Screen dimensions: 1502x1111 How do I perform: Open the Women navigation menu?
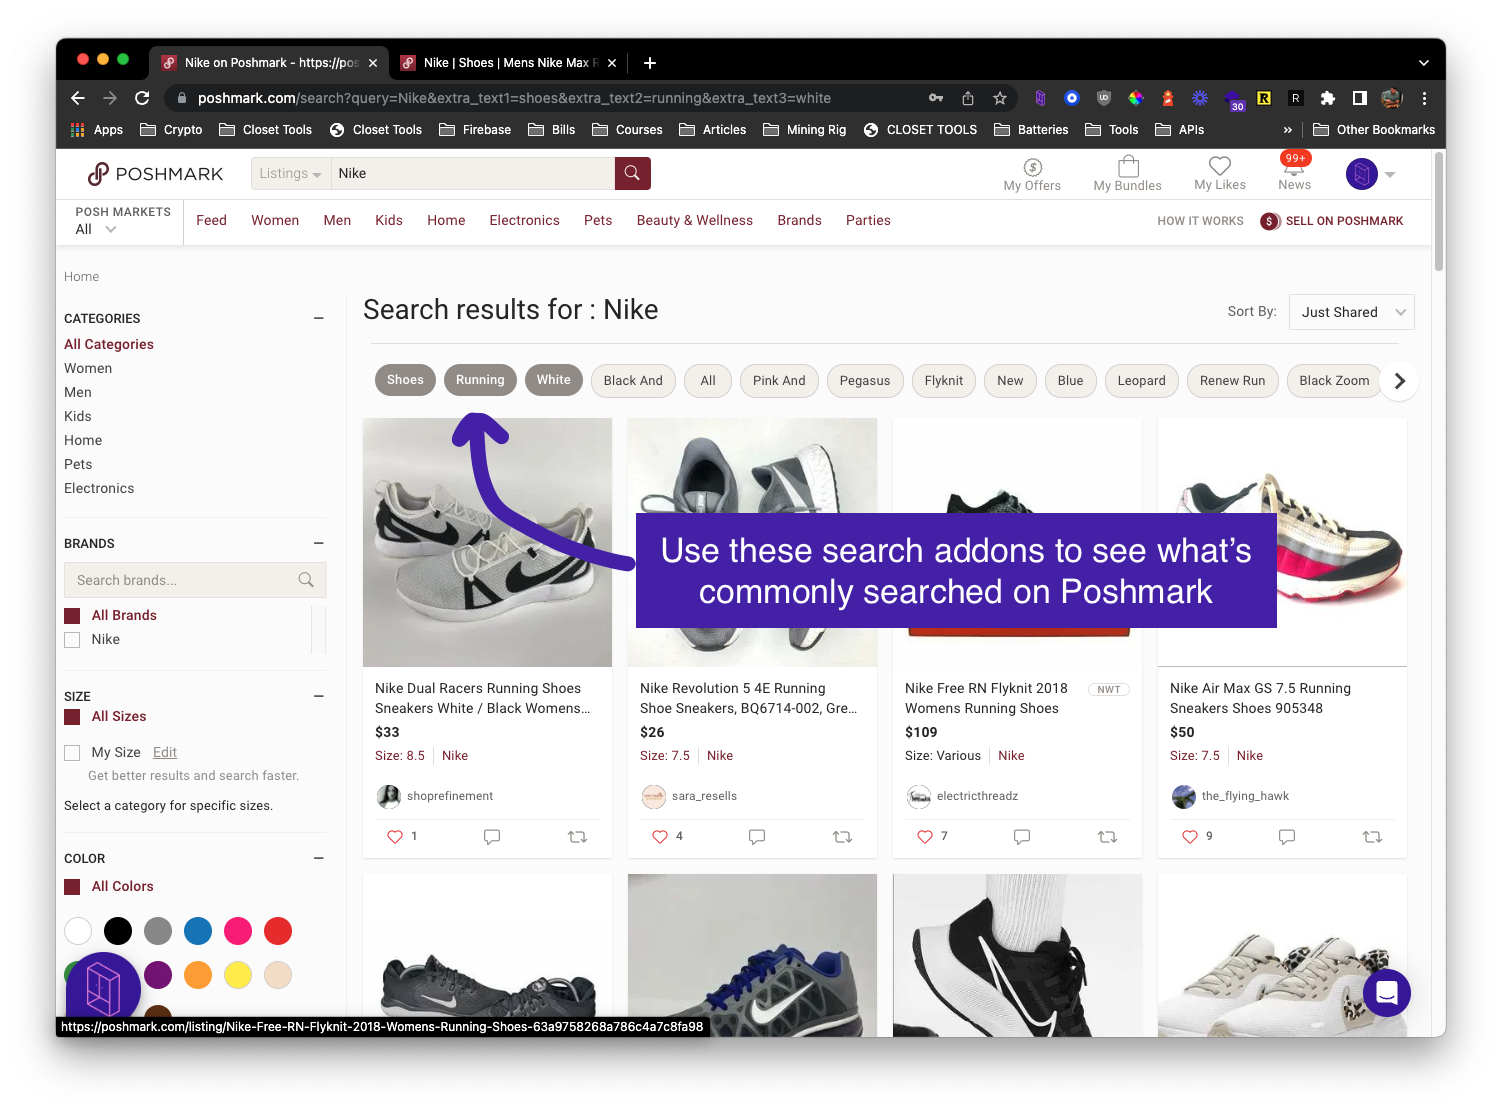[x=275, y=221]
